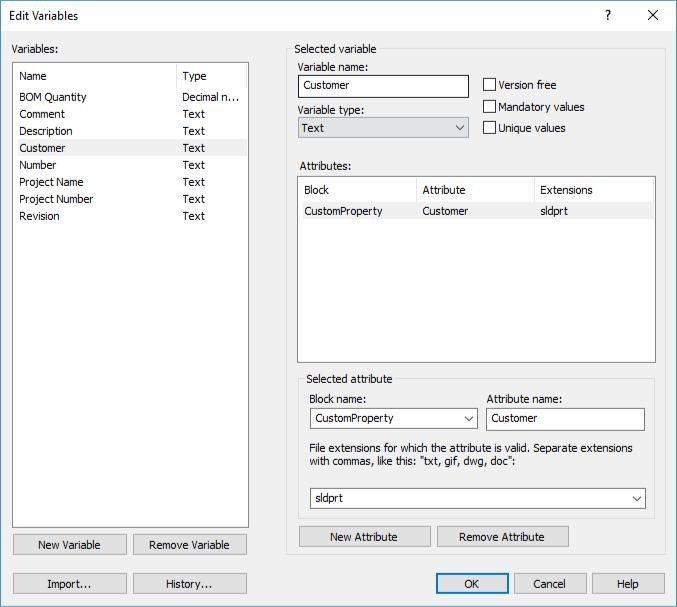Select the Comment variable row
This screenshot has width=677, height=607.
point(130,114)
